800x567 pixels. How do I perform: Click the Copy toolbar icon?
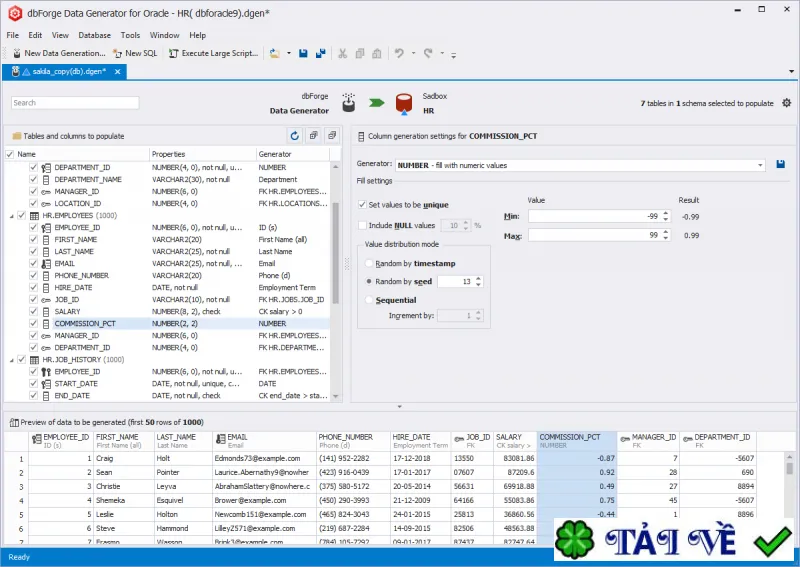point(360,53)
